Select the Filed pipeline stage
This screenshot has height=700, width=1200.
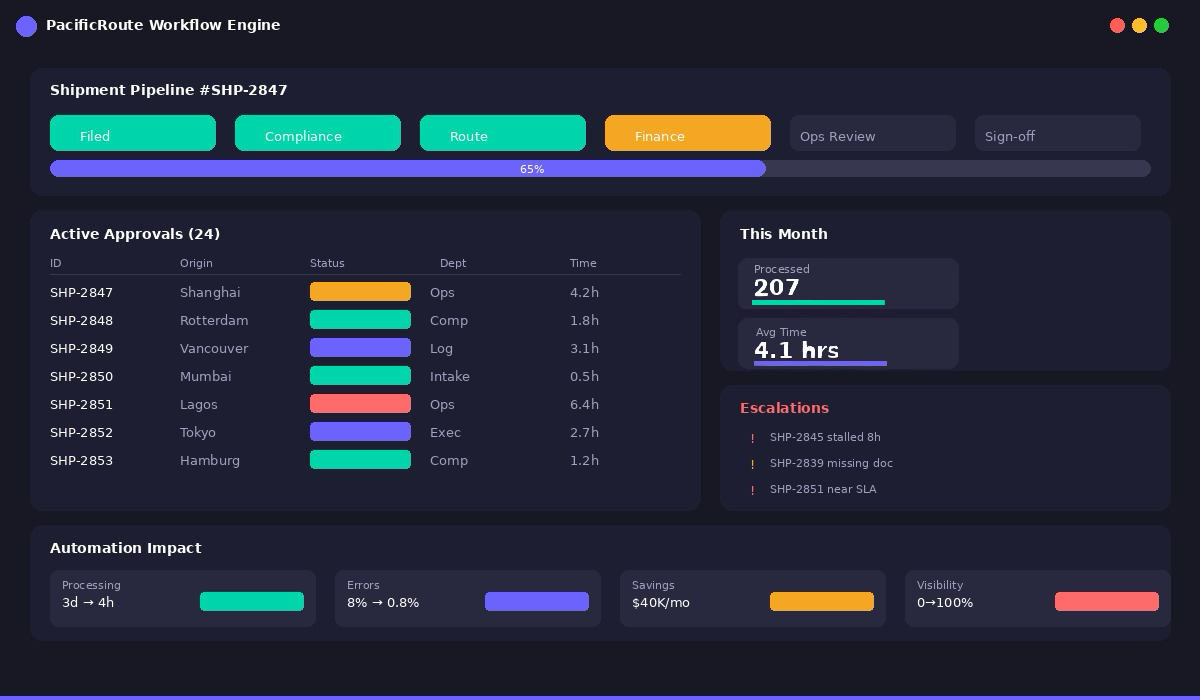pos(133,133)
